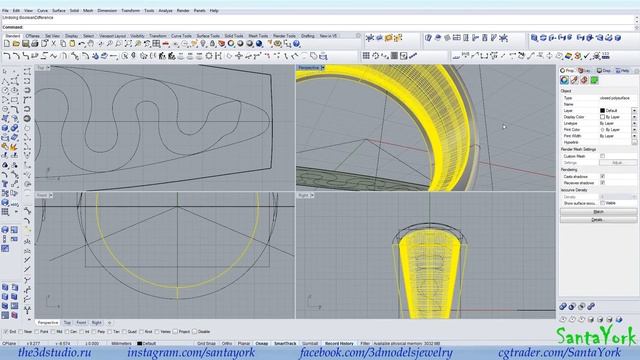Screen dimensions: 640x360
Task: Click the checkmark icon in the drafting toolbar
Action: point(587,56)
